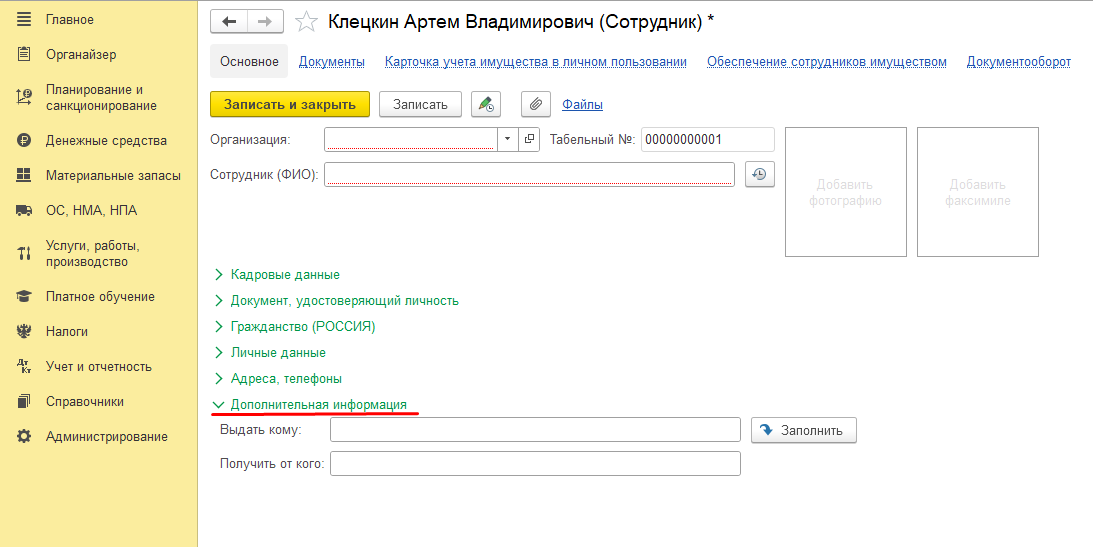Screen dimensions: 1093x547
Task: Click the Платное обучение graduation cap icon
Action: [x=24, y=296]
